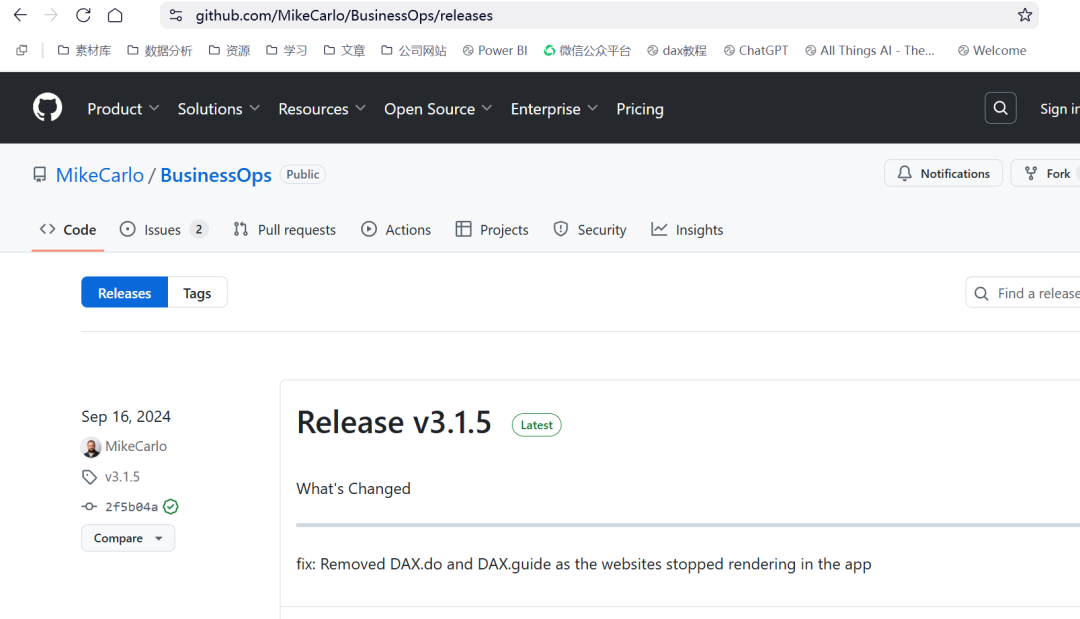Image resolution: width=1080 pixels, height=619 pixels.
Task: Open the browser home page icon
Action: (115, 15)
